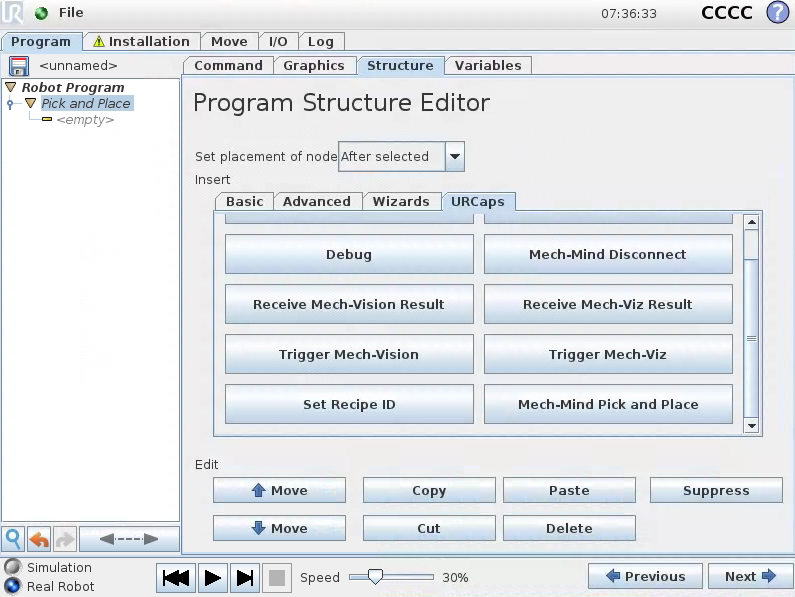
Task: Select the Advanced insert tab
Action: (x=317, y=201)
